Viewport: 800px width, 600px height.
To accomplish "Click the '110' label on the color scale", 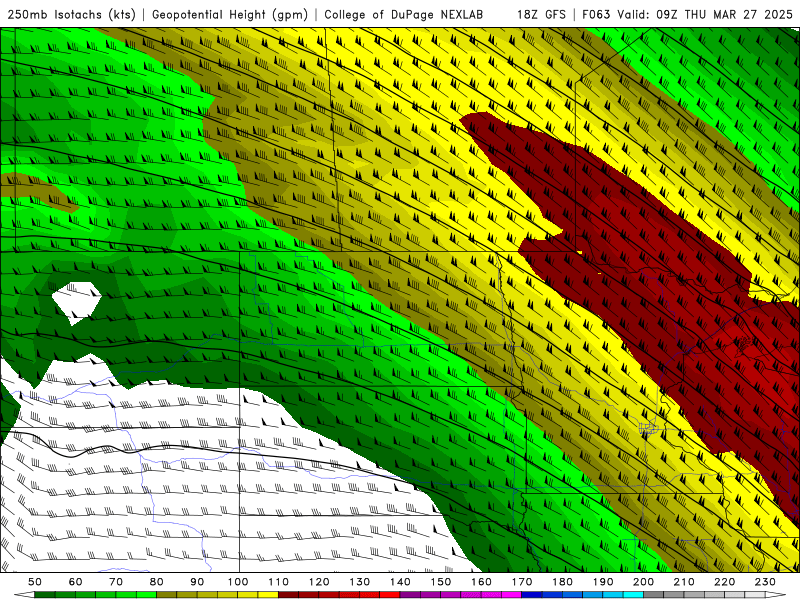I will [x=279, y=582].
